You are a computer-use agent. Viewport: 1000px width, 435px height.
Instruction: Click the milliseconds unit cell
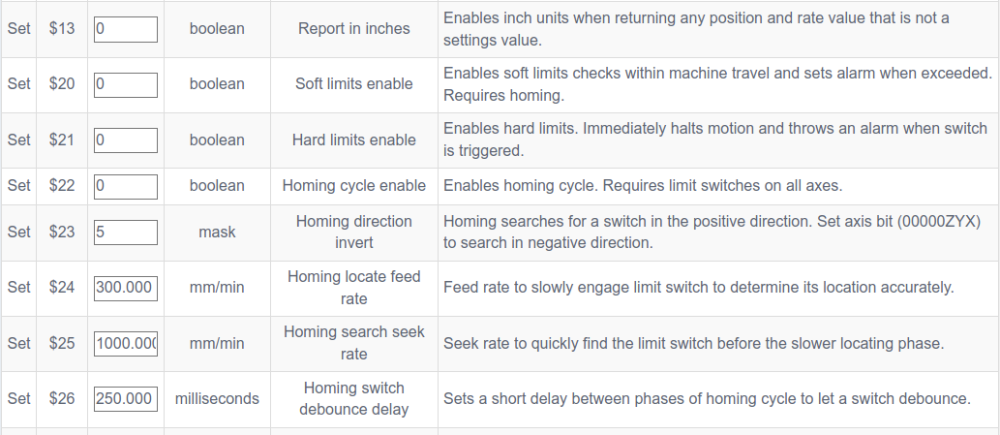(217, 399)
